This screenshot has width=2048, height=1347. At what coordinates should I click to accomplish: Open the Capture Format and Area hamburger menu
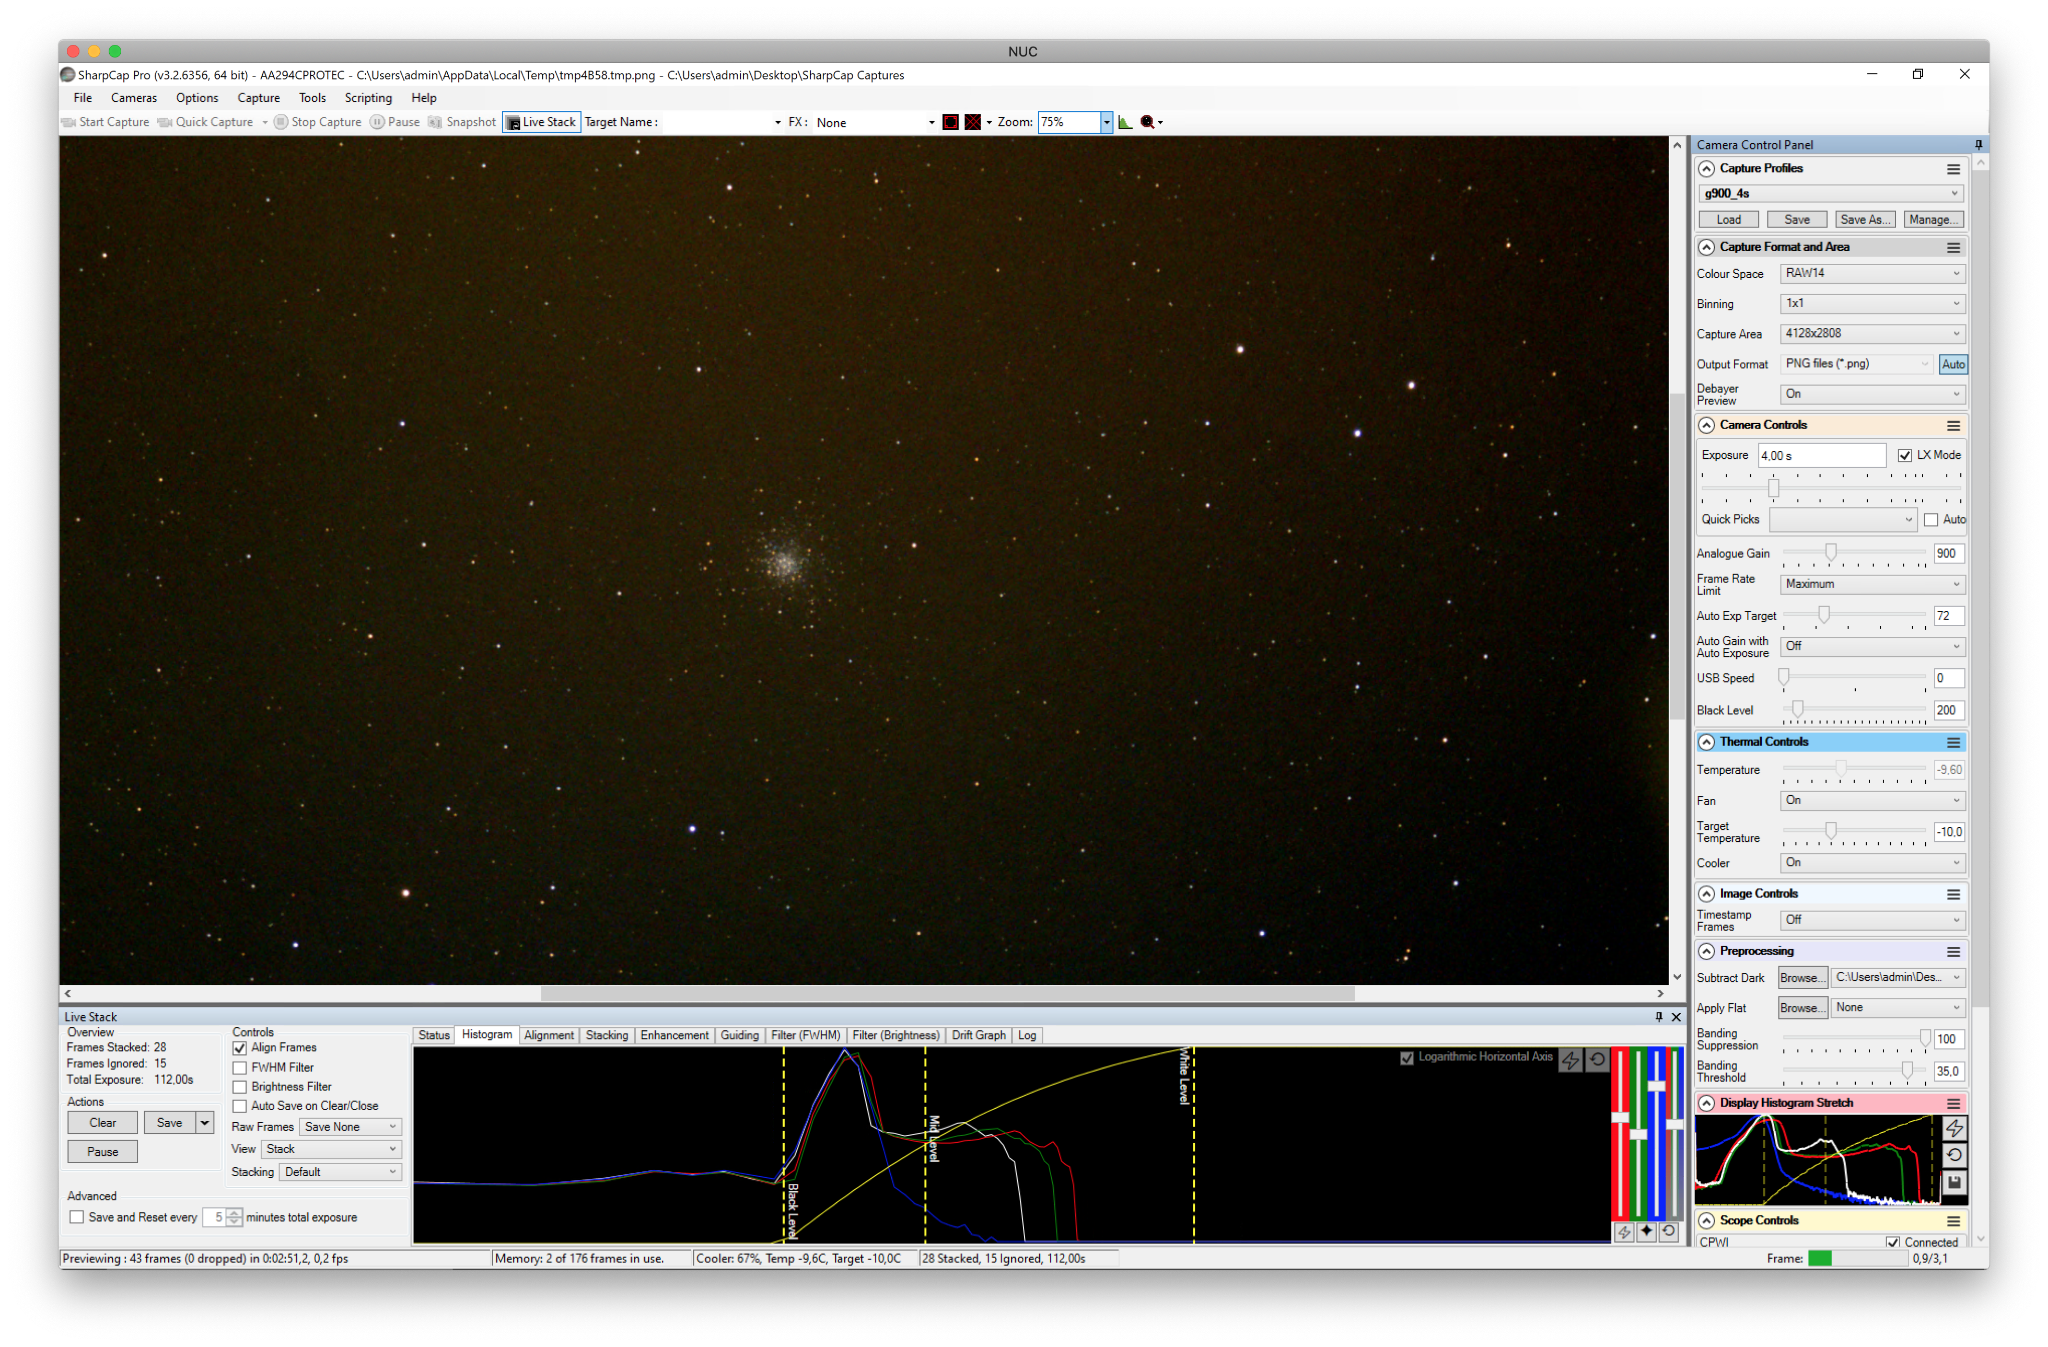point(1953,247)
